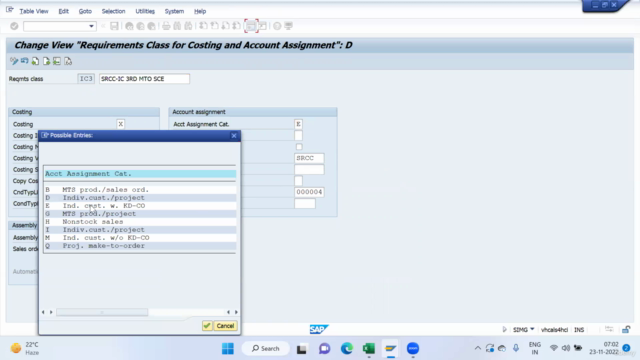Screen dimensions: 640x360
Task: Click the Print icon
Action: [166, 26]
